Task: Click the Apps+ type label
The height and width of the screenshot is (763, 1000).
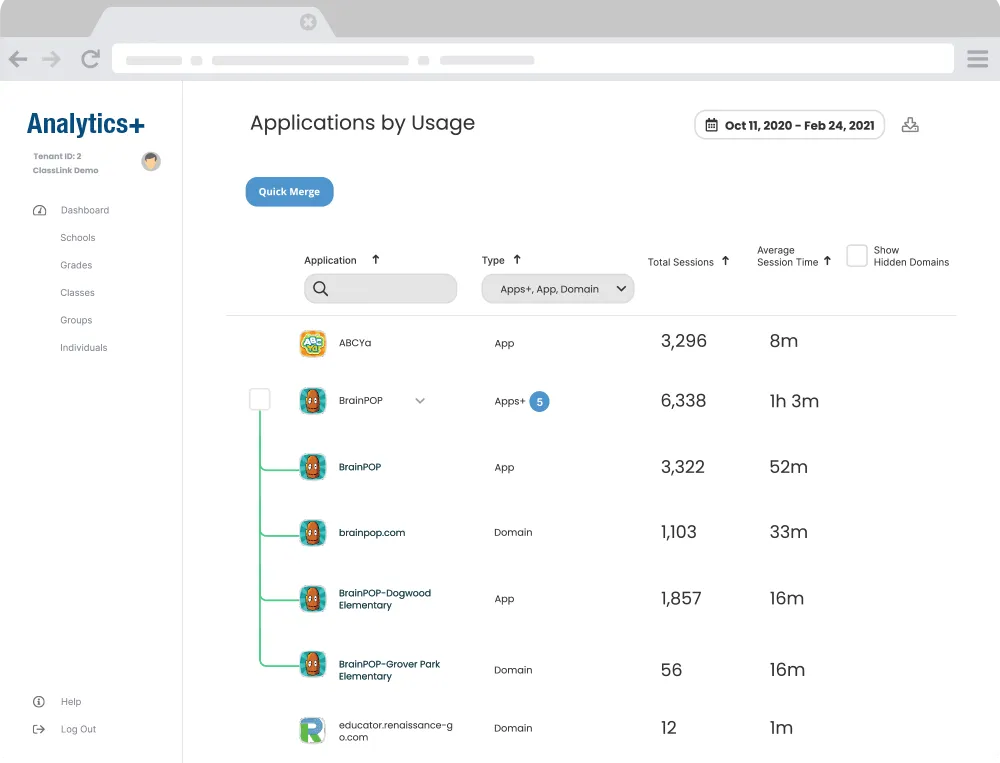Action: (510, 401)
